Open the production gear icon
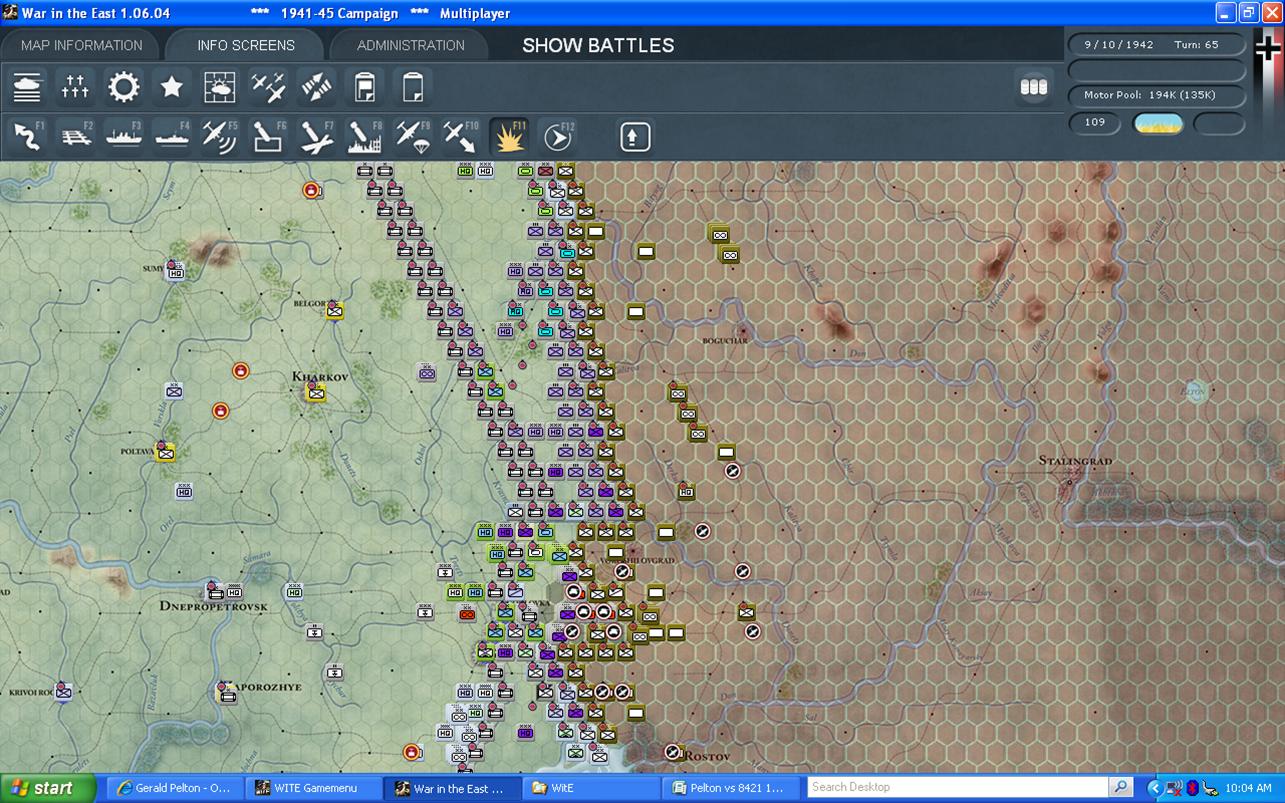The width and height of the screenshot is (1285, 803). point(123,87)
